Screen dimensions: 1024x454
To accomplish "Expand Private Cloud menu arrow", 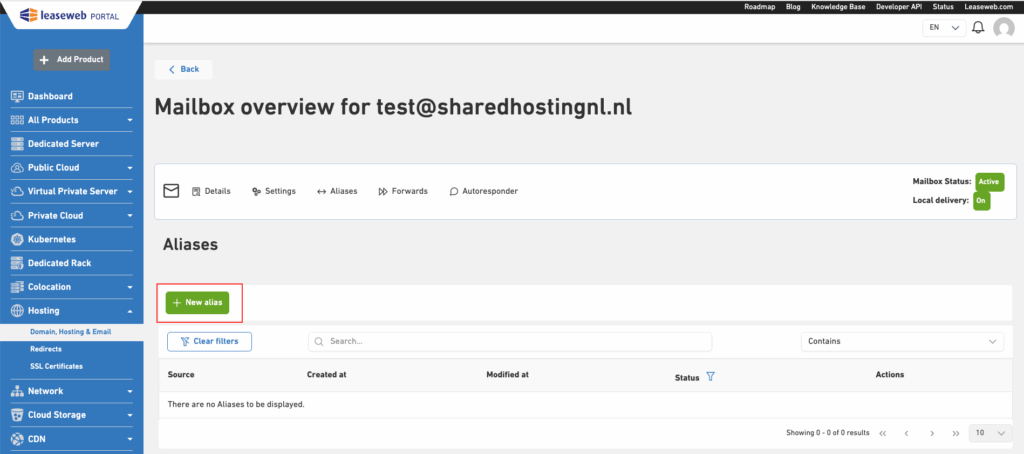I will (130, 216).
